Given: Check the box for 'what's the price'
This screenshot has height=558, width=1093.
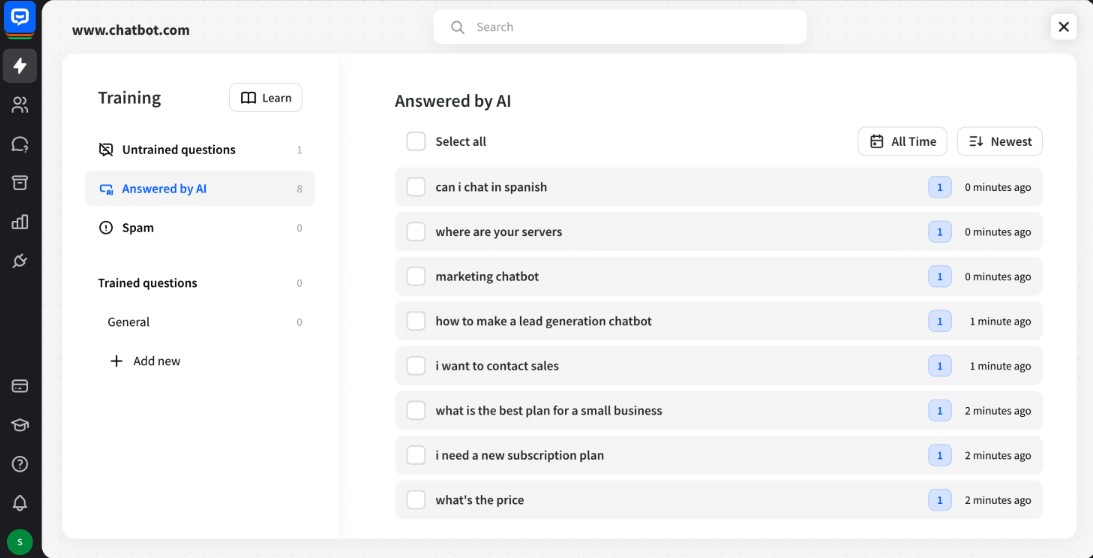Looking at the screenshot, I should pyautogui.click(x=416, y=499).
